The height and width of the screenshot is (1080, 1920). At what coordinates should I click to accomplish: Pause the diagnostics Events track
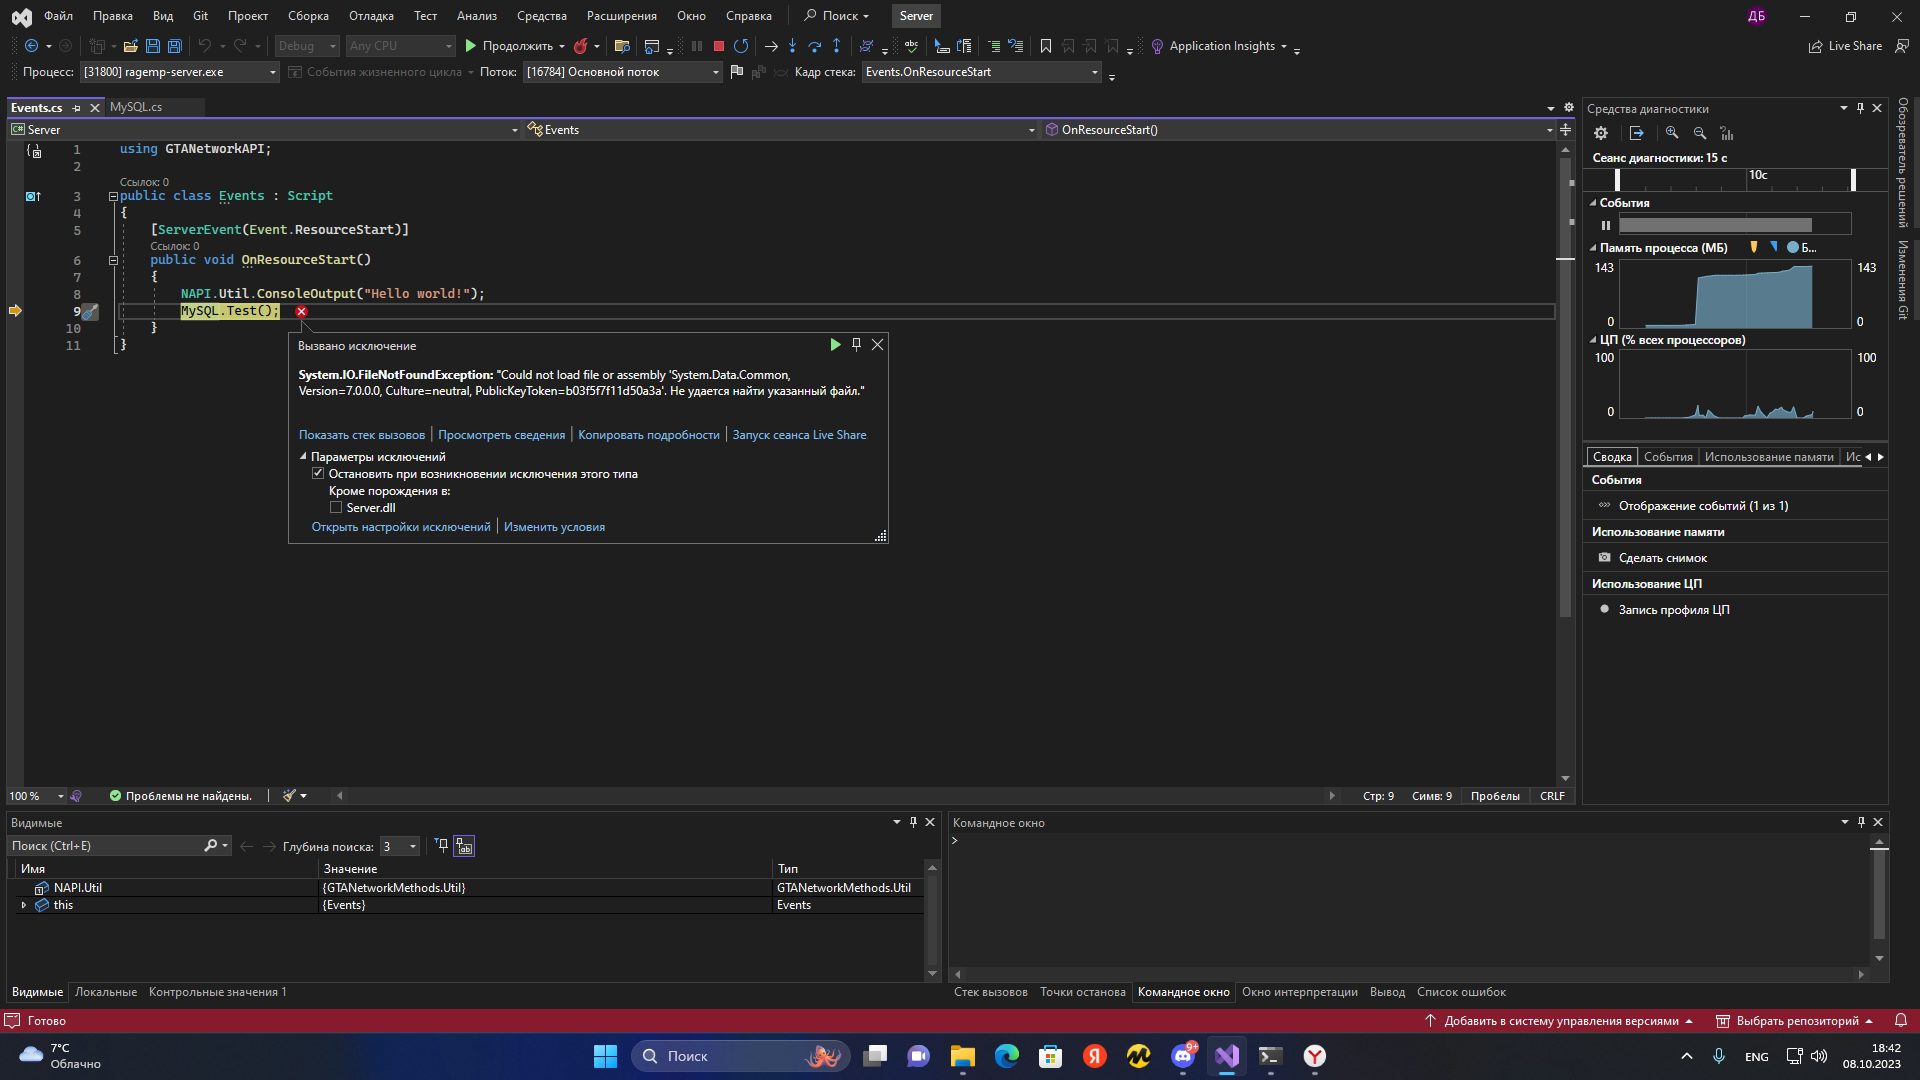(1606, 225)
